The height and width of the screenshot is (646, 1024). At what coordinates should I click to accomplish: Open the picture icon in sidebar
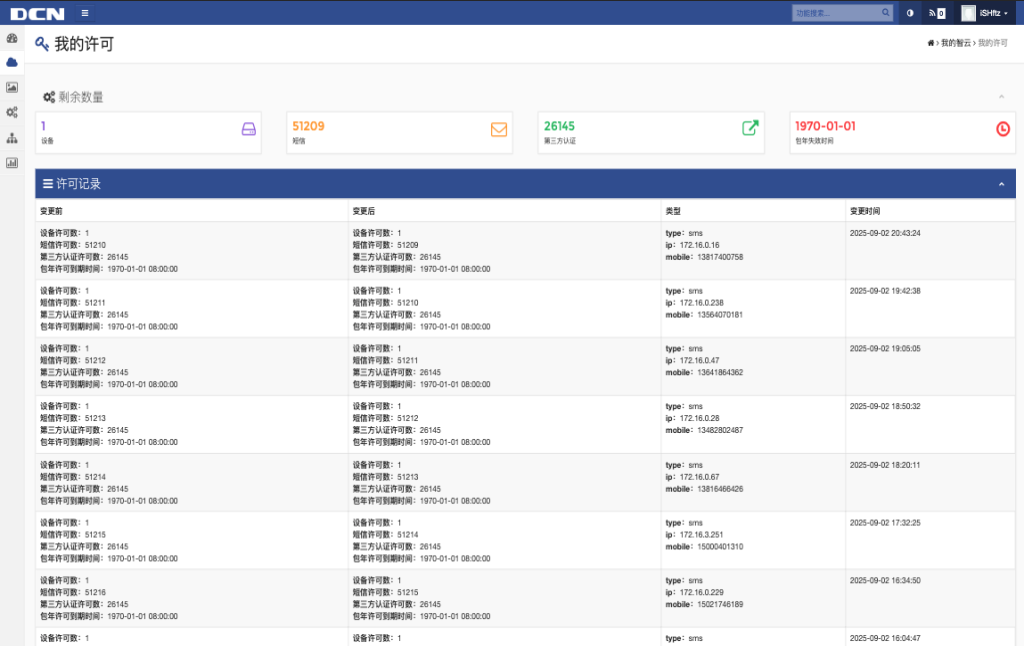(12, 87)
